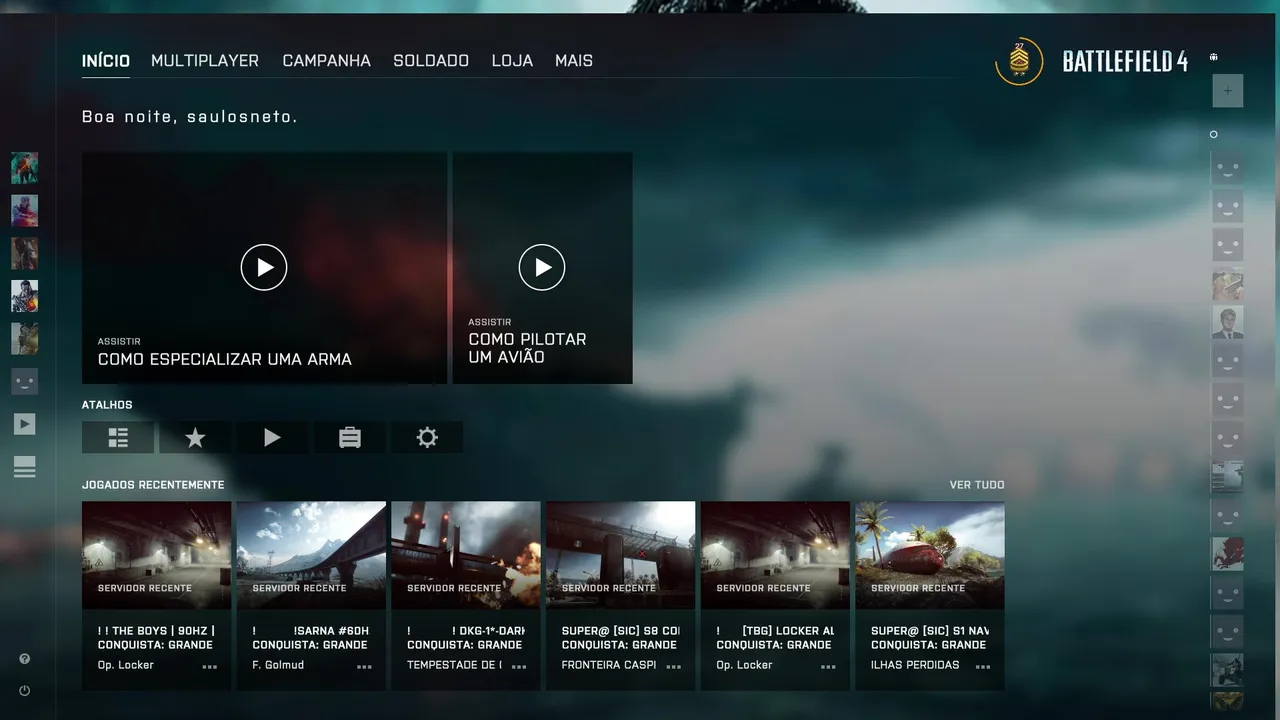This screenshot has width=1280, height=720.
Task: Open the DKG-1*-DARK server card
Action: [x=466, y=595]
